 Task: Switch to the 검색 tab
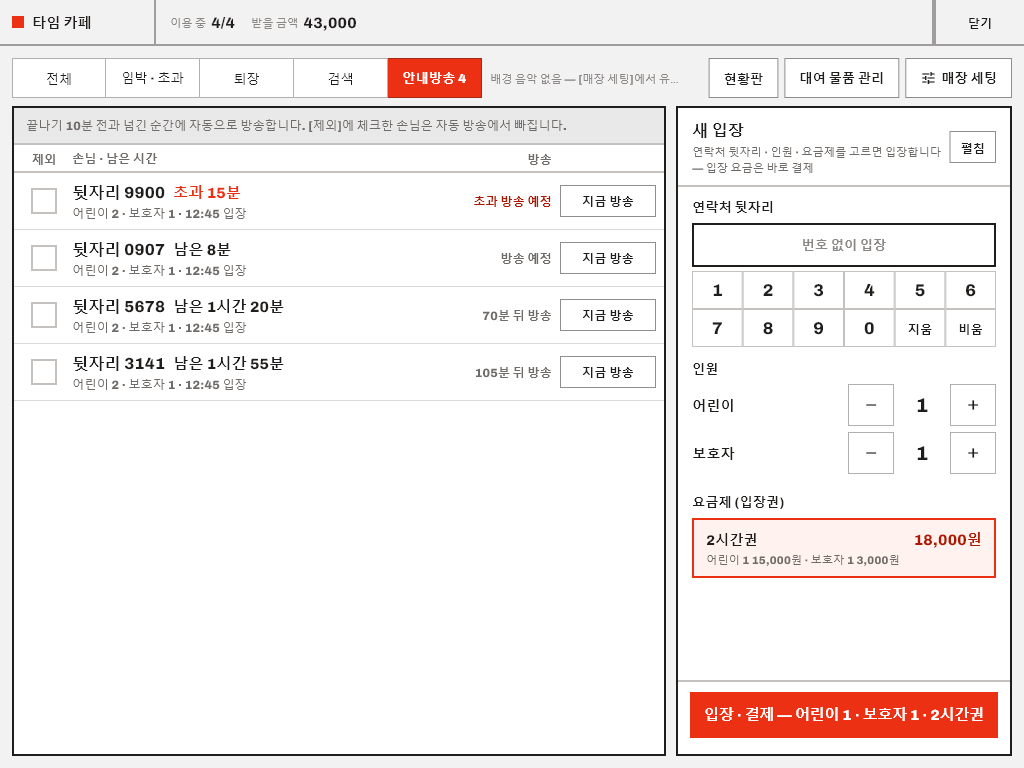click(341, 78)
